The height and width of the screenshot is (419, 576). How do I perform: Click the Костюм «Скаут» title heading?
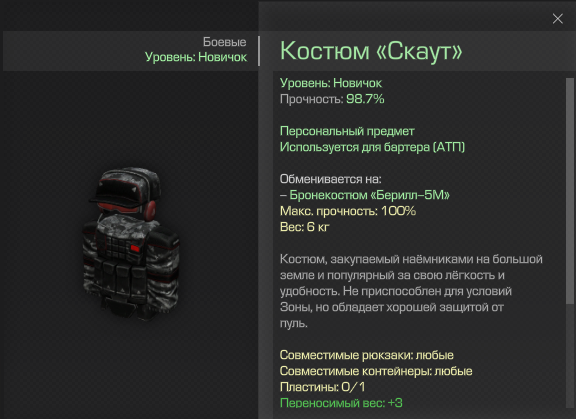[371, 51]
